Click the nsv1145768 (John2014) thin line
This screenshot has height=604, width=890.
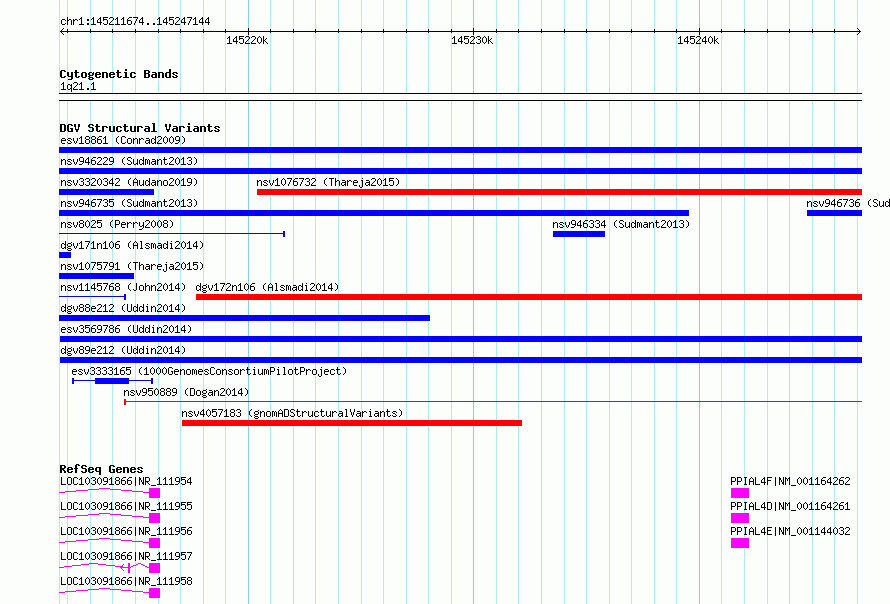tap(93, 297)
